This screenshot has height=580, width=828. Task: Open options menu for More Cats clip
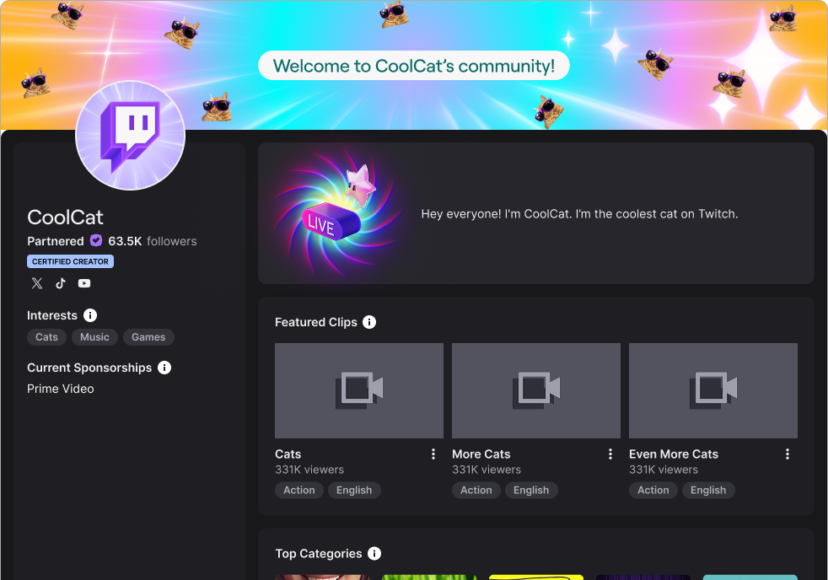610,454
